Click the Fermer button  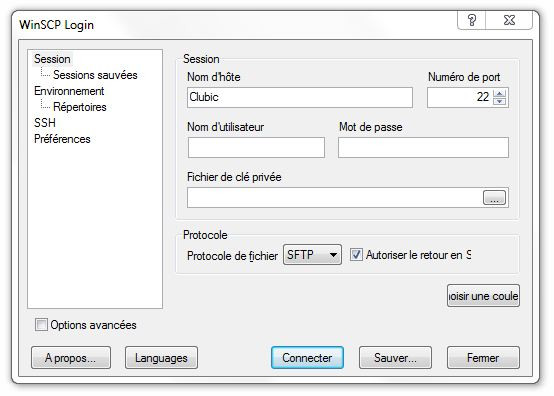[x=483, y=358]
